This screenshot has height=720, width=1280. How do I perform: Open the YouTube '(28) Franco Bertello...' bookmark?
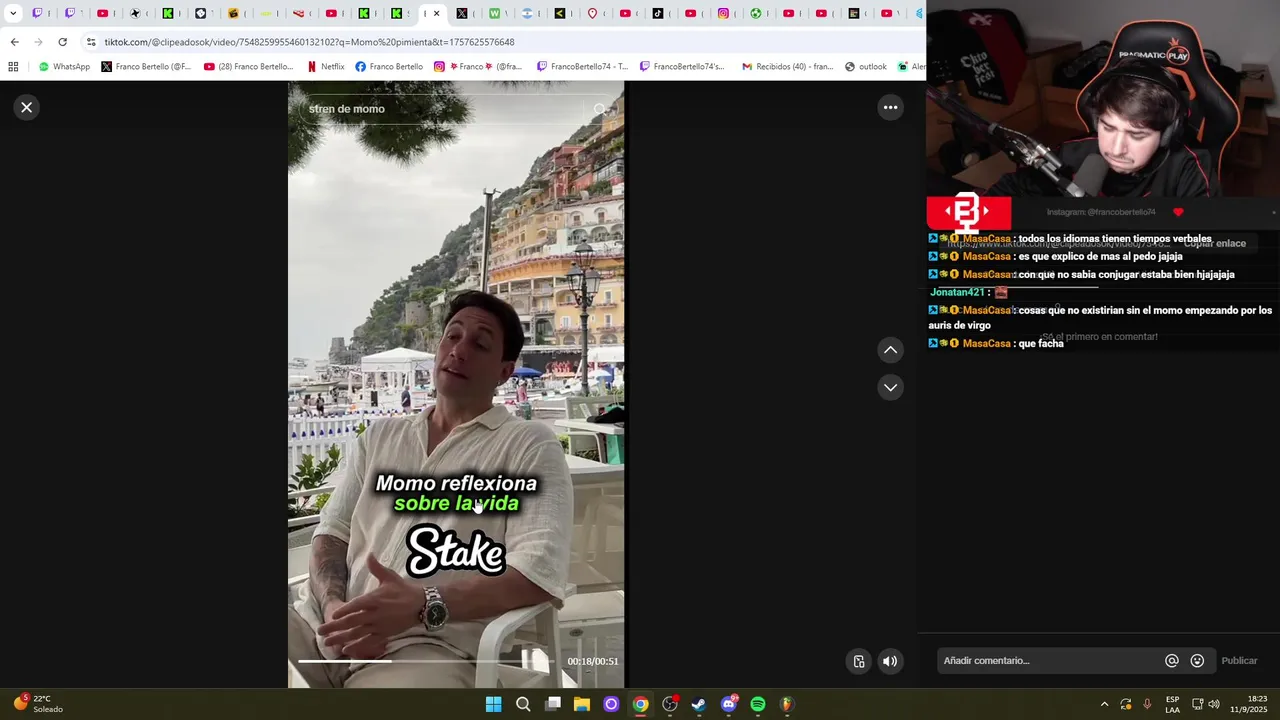pos(249,67)
